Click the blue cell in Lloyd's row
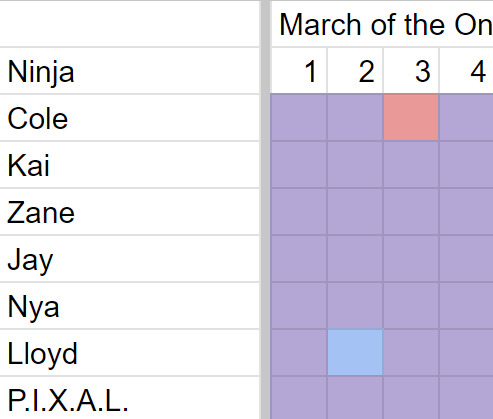Screen dimensions: 493x419 tap(355, 353)
